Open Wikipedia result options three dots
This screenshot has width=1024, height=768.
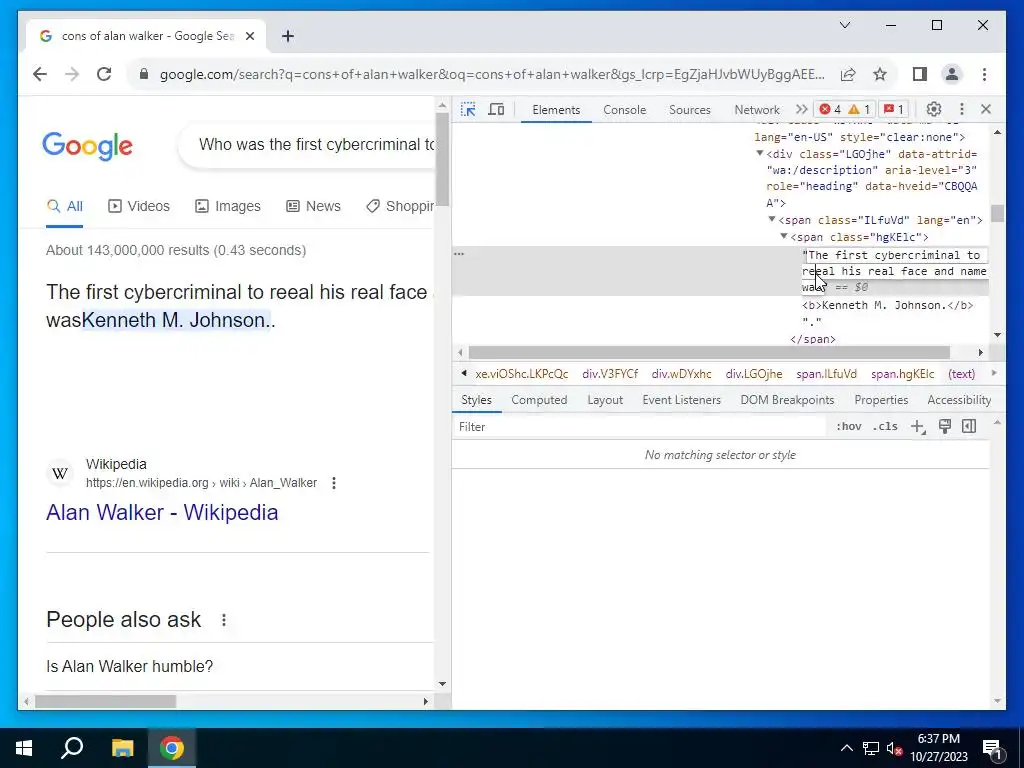(x=334, y=483)
